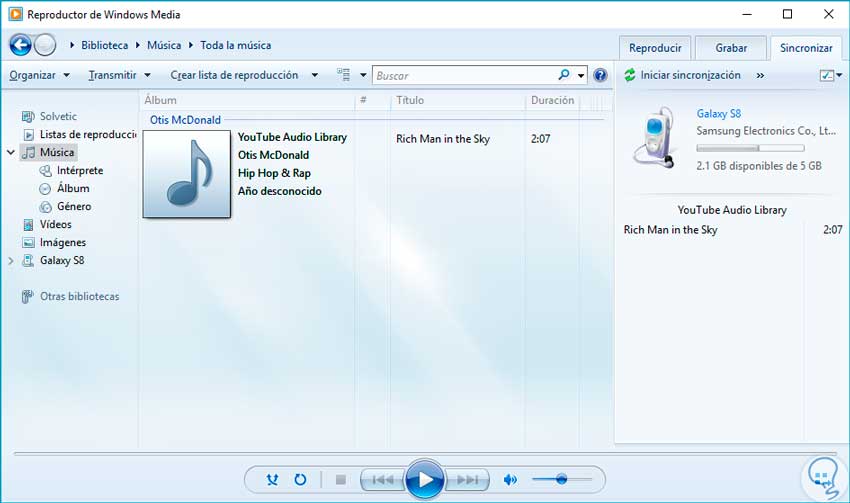Click the Stop button
This screenshot has height=503, width=850.
340,480
